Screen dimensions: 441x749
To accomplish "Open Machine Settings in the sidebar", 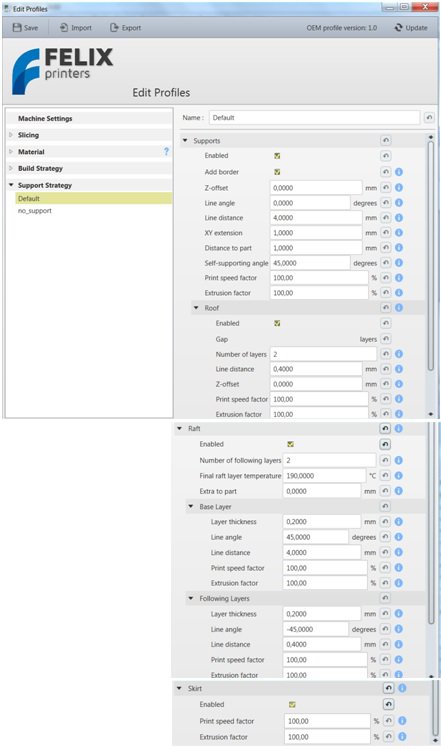I will pos(45,118).
